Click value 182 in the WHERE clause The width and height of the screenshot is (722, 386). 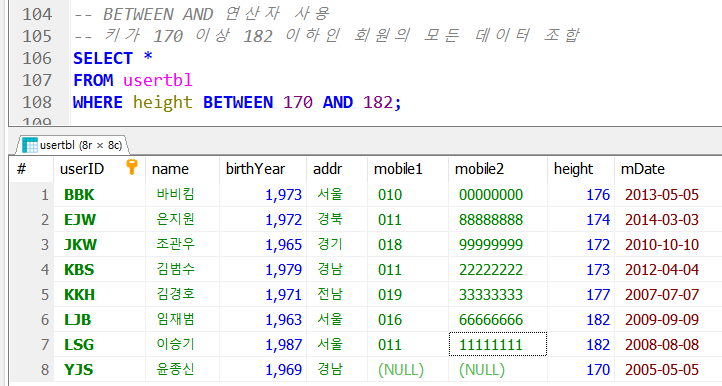pos(378,102)
